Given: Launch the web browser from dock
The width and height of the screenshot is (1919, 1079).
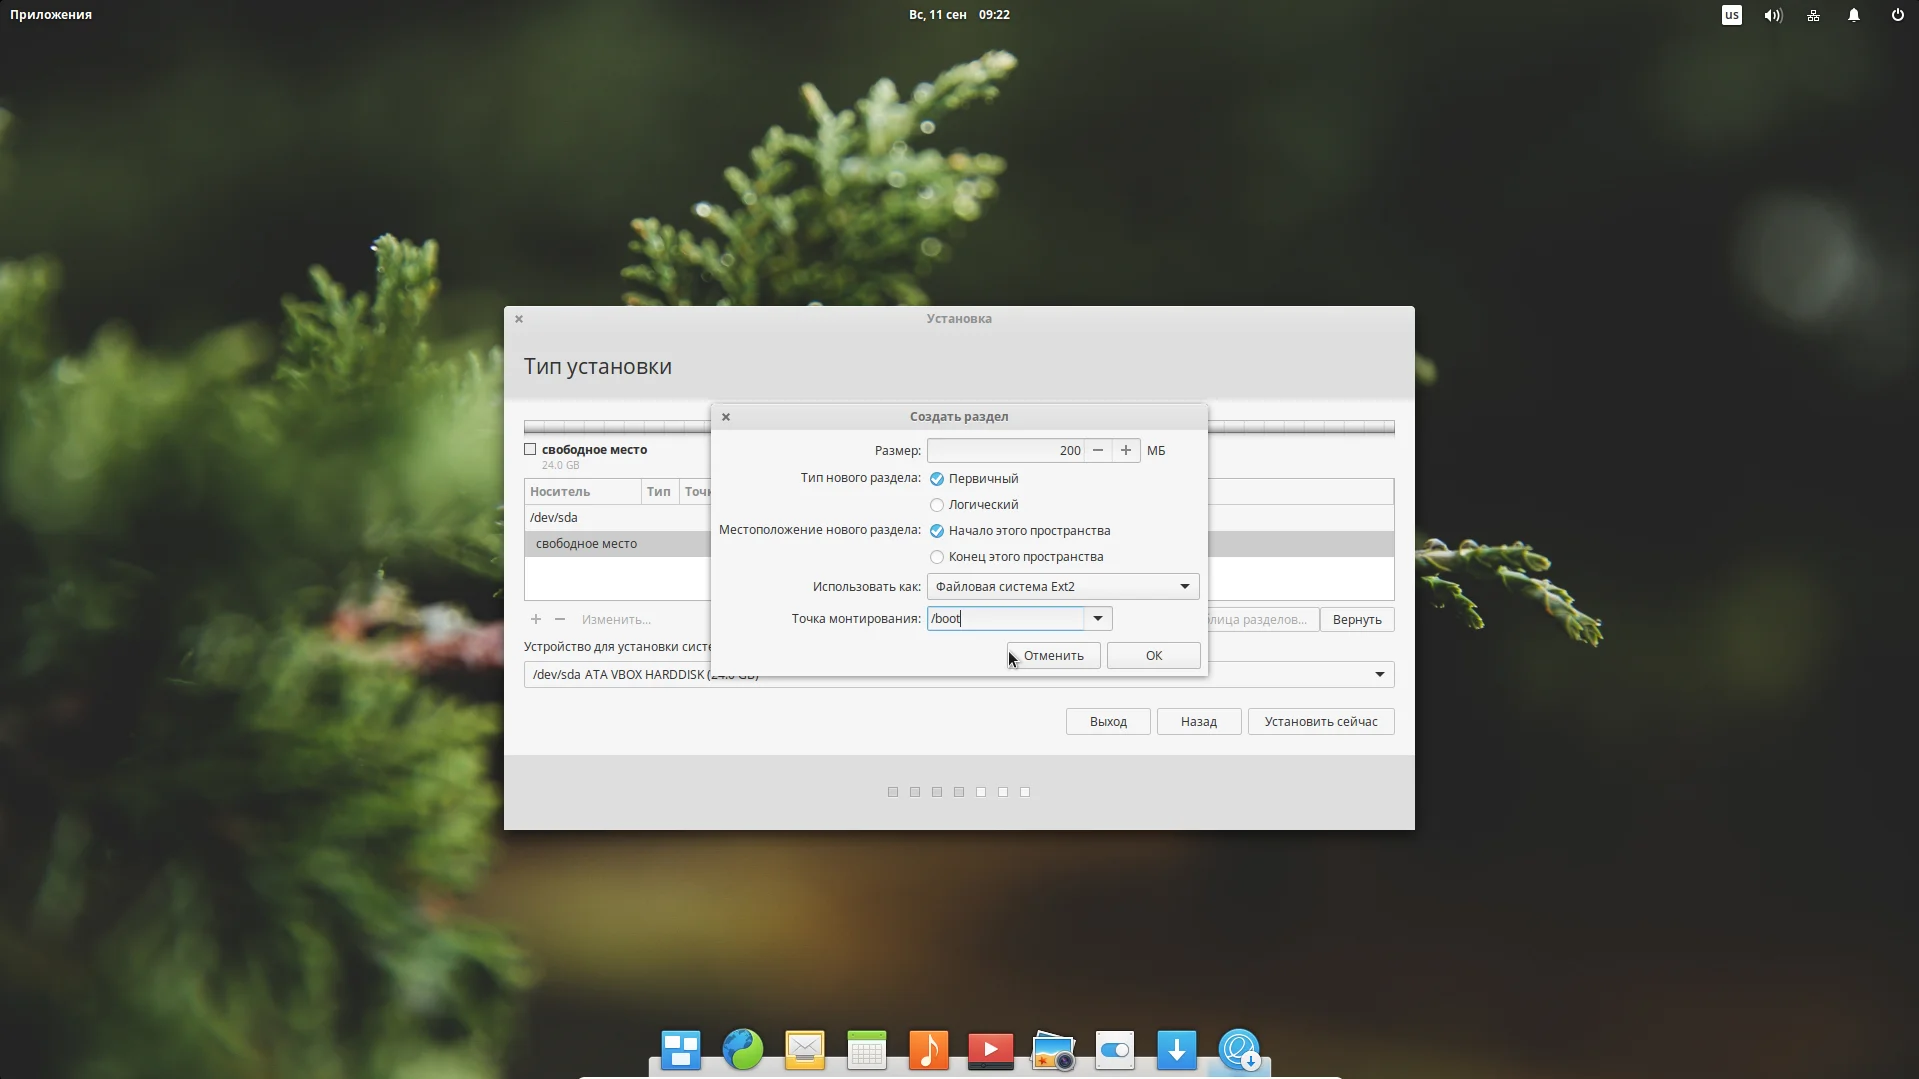Looking at the screenshot, I should point(743,1050).
